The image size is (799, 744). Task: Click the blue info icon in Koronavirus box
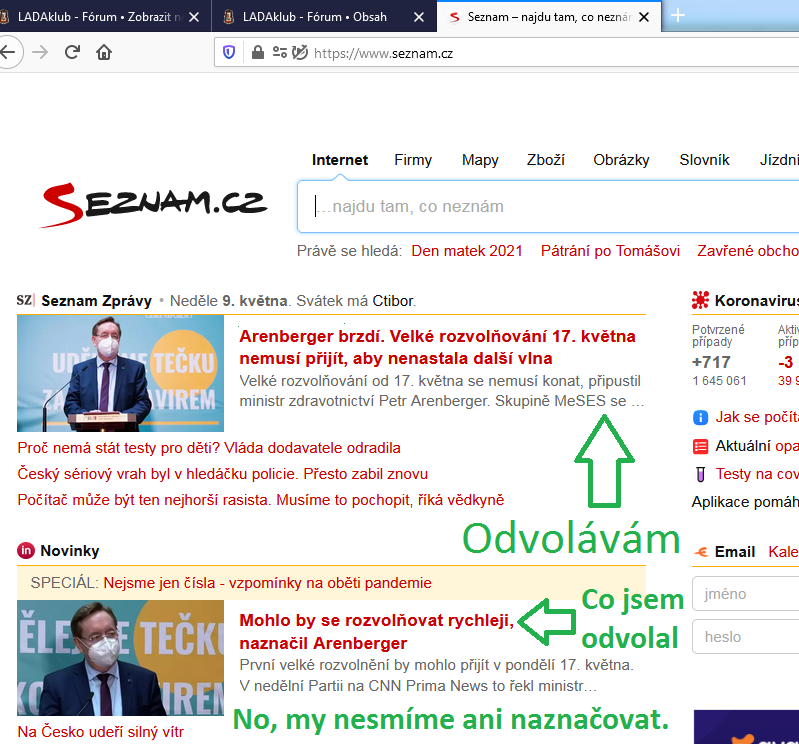click(x=701, y=417)
